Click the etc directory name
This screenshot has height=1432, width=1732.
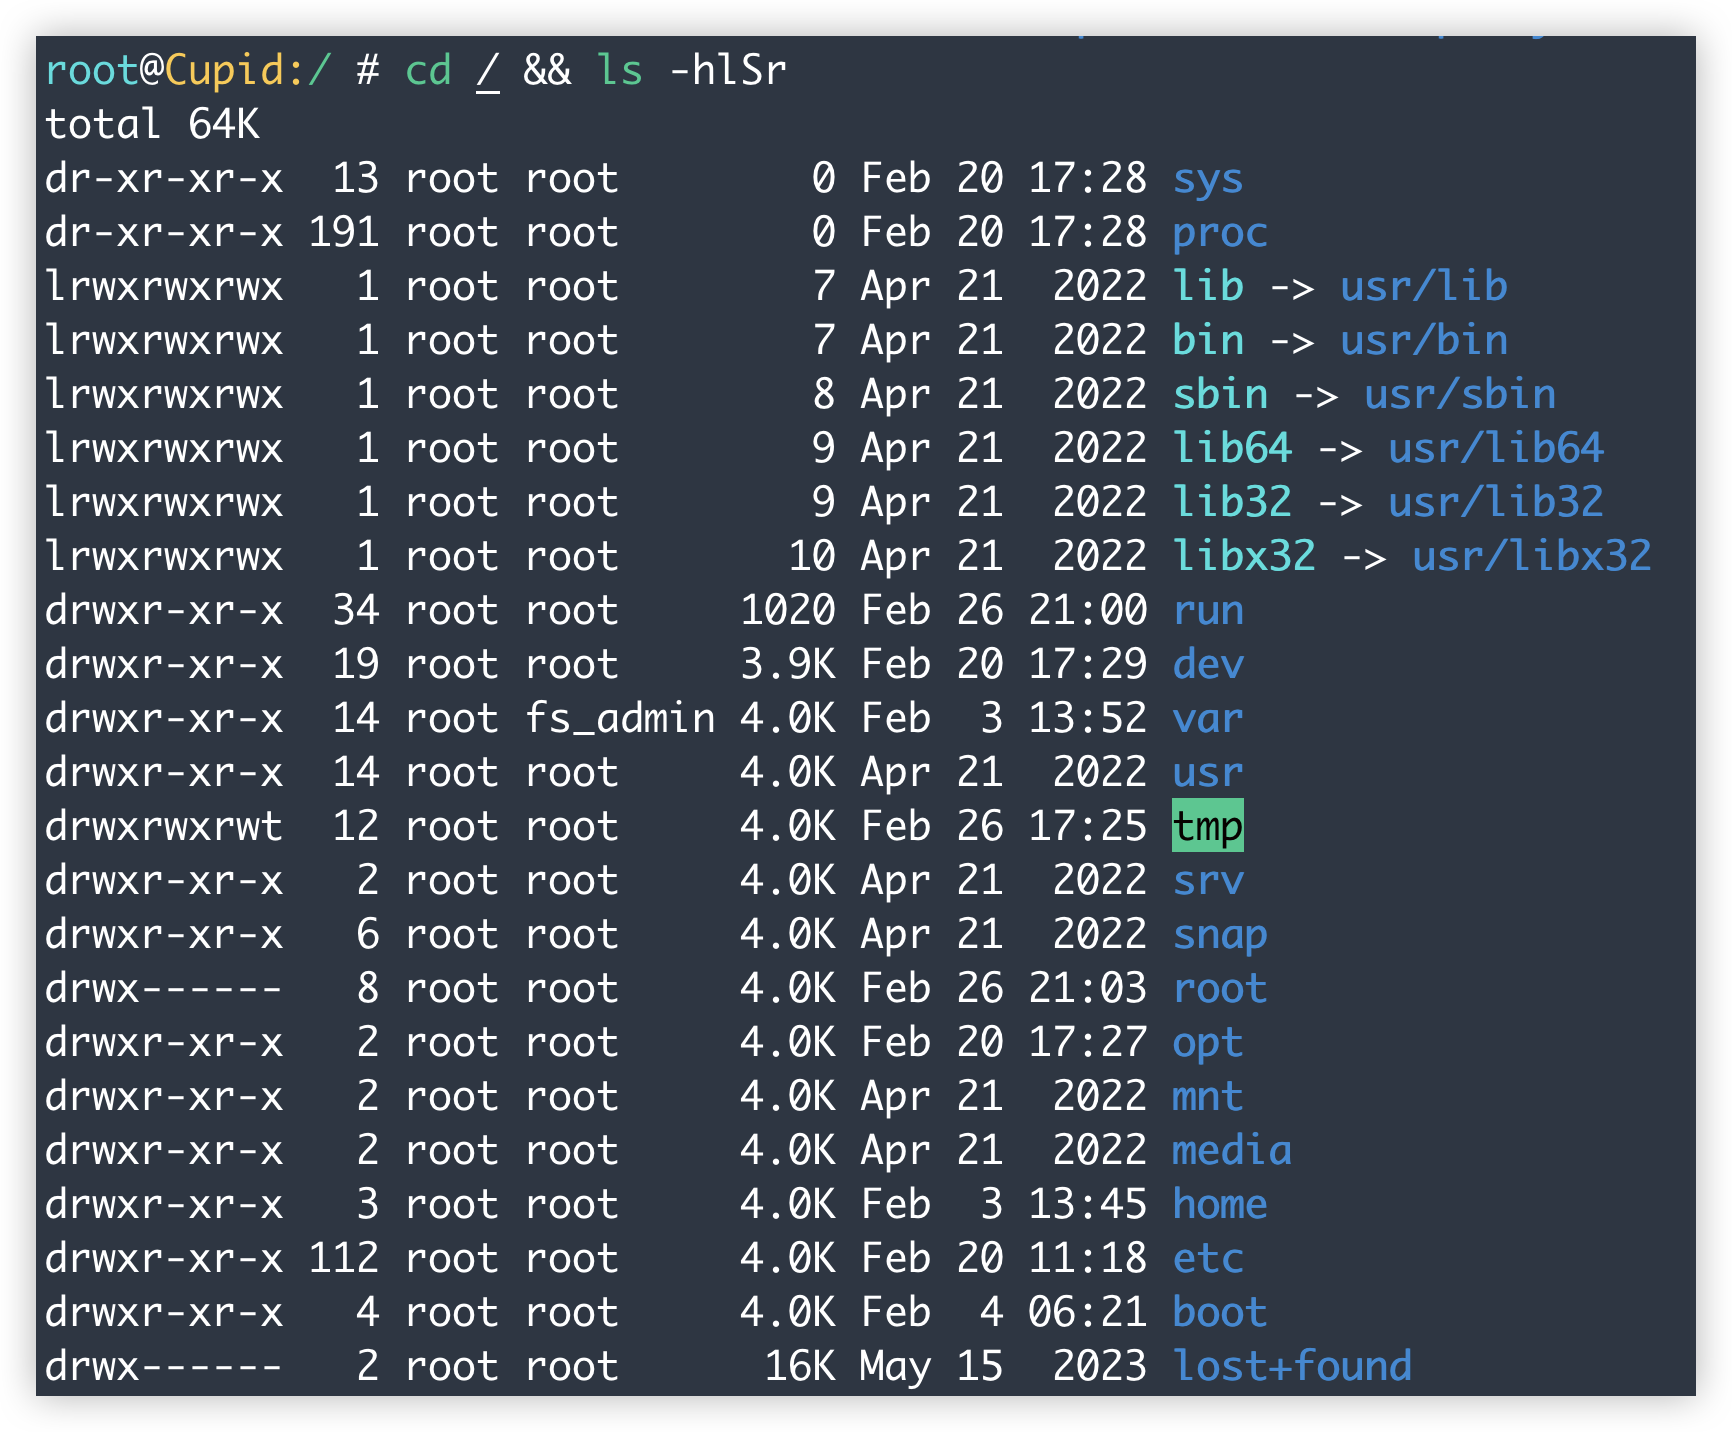[x=1207, y=1259]
